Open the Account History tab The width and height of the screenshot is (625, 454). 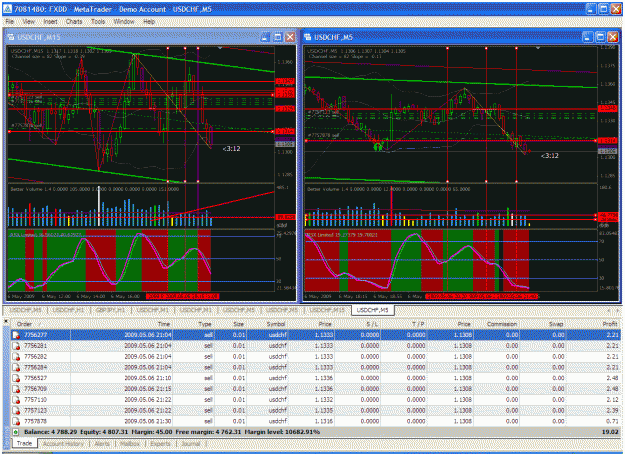coord(63,443)
